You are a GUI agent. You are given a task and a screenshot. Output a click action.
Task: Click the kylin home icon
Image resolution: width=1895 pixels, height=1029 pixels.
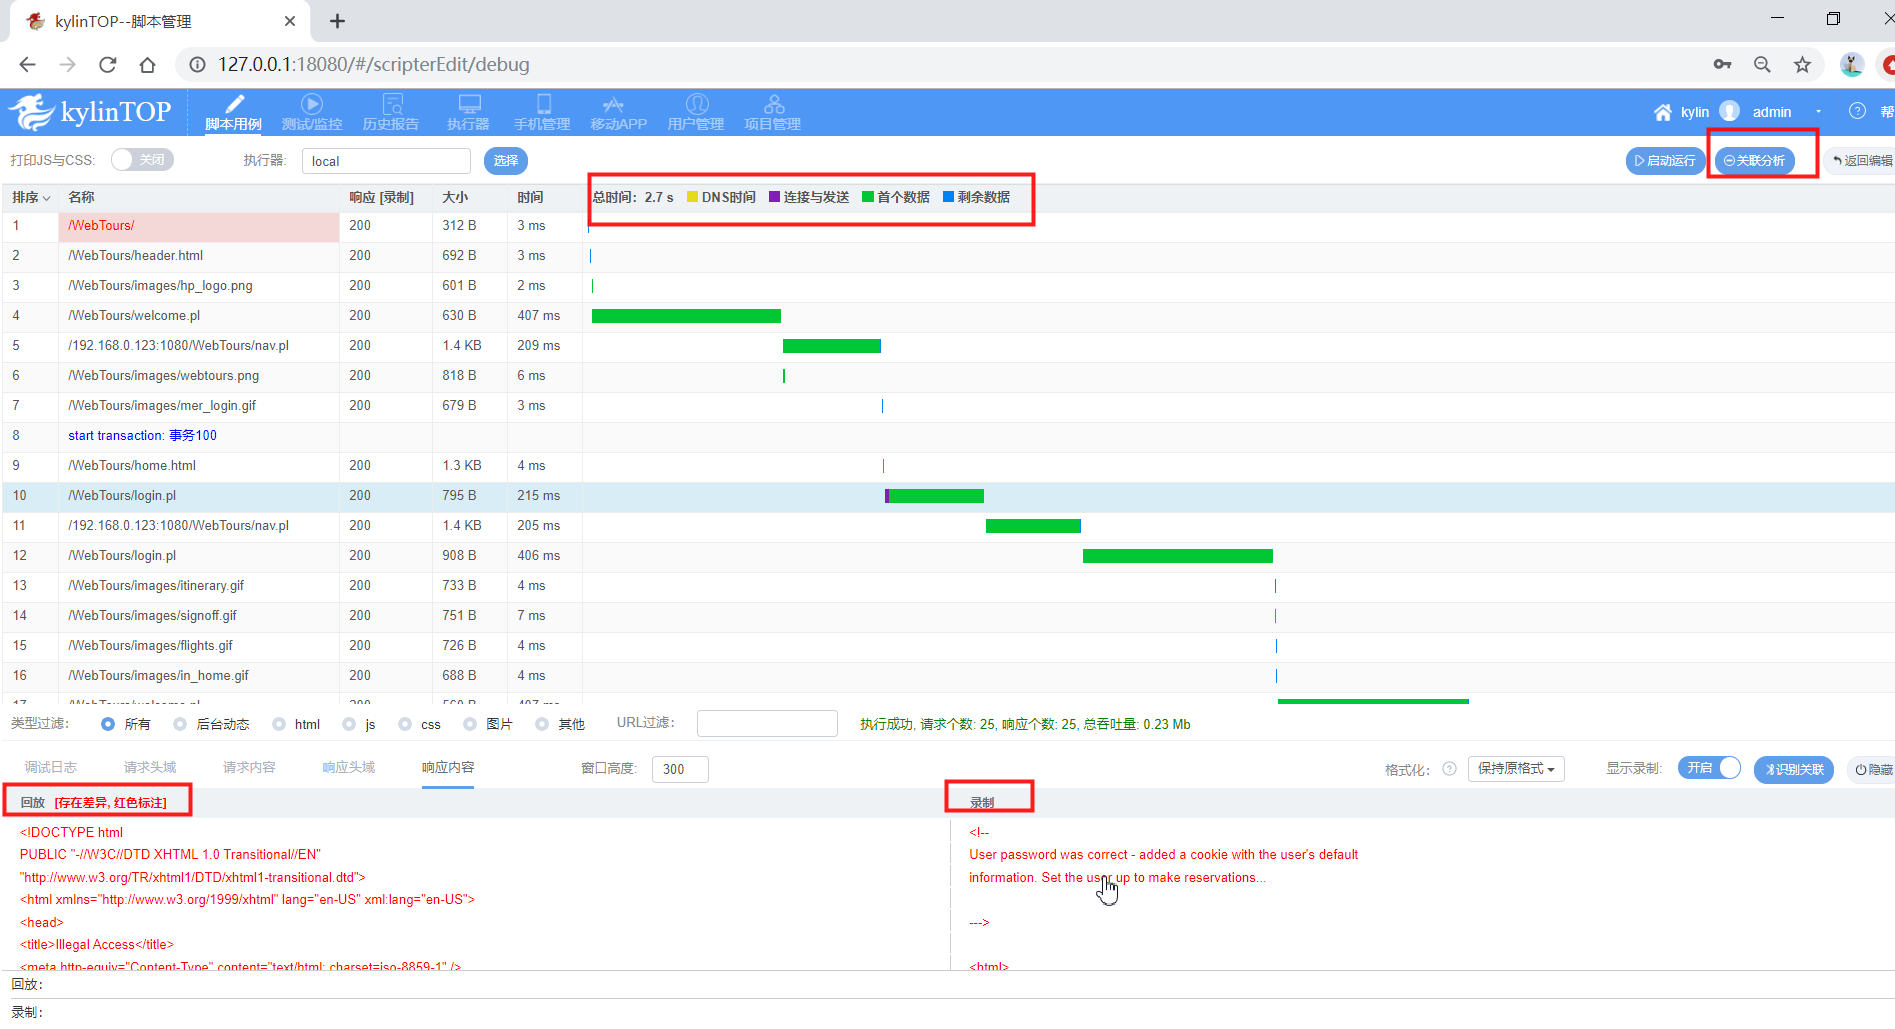(x=1662, y=112)
